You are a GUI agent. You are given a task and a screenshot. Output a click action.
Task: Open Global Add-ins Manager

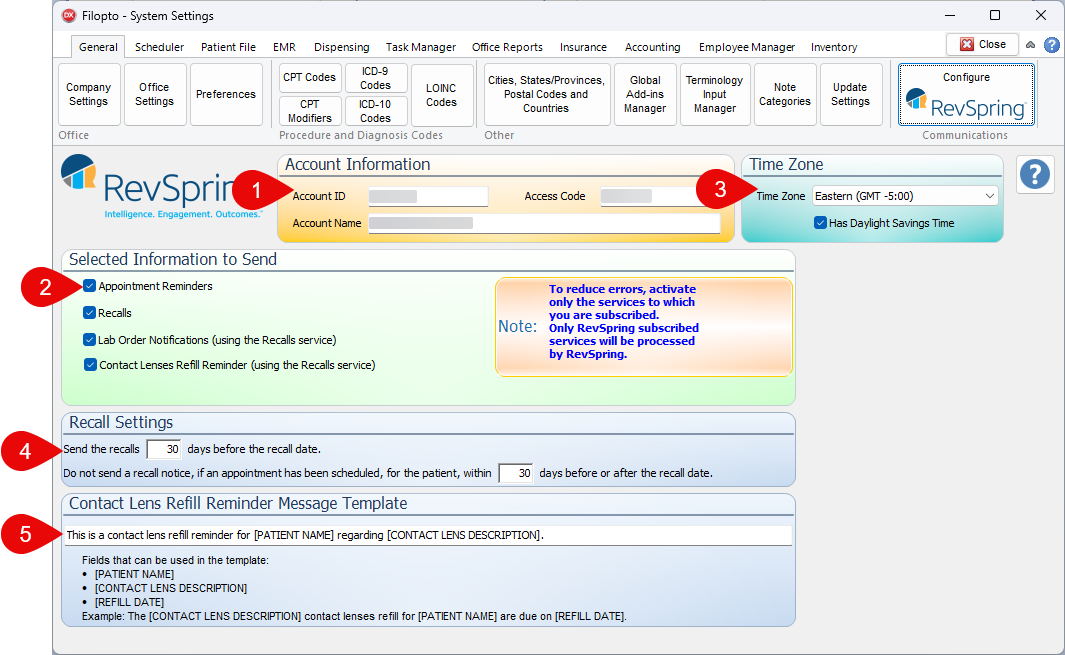click(645, 94)
